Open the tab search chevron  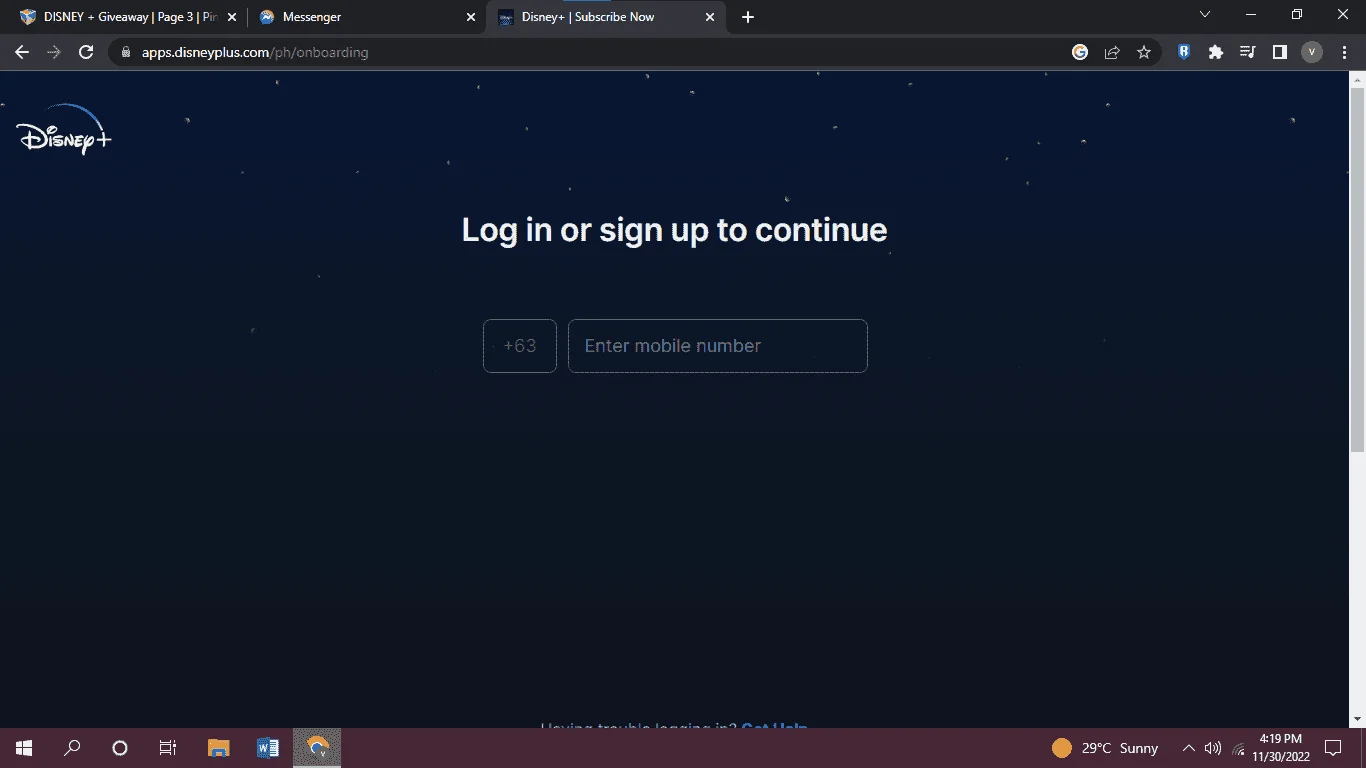click(1205, 15)
